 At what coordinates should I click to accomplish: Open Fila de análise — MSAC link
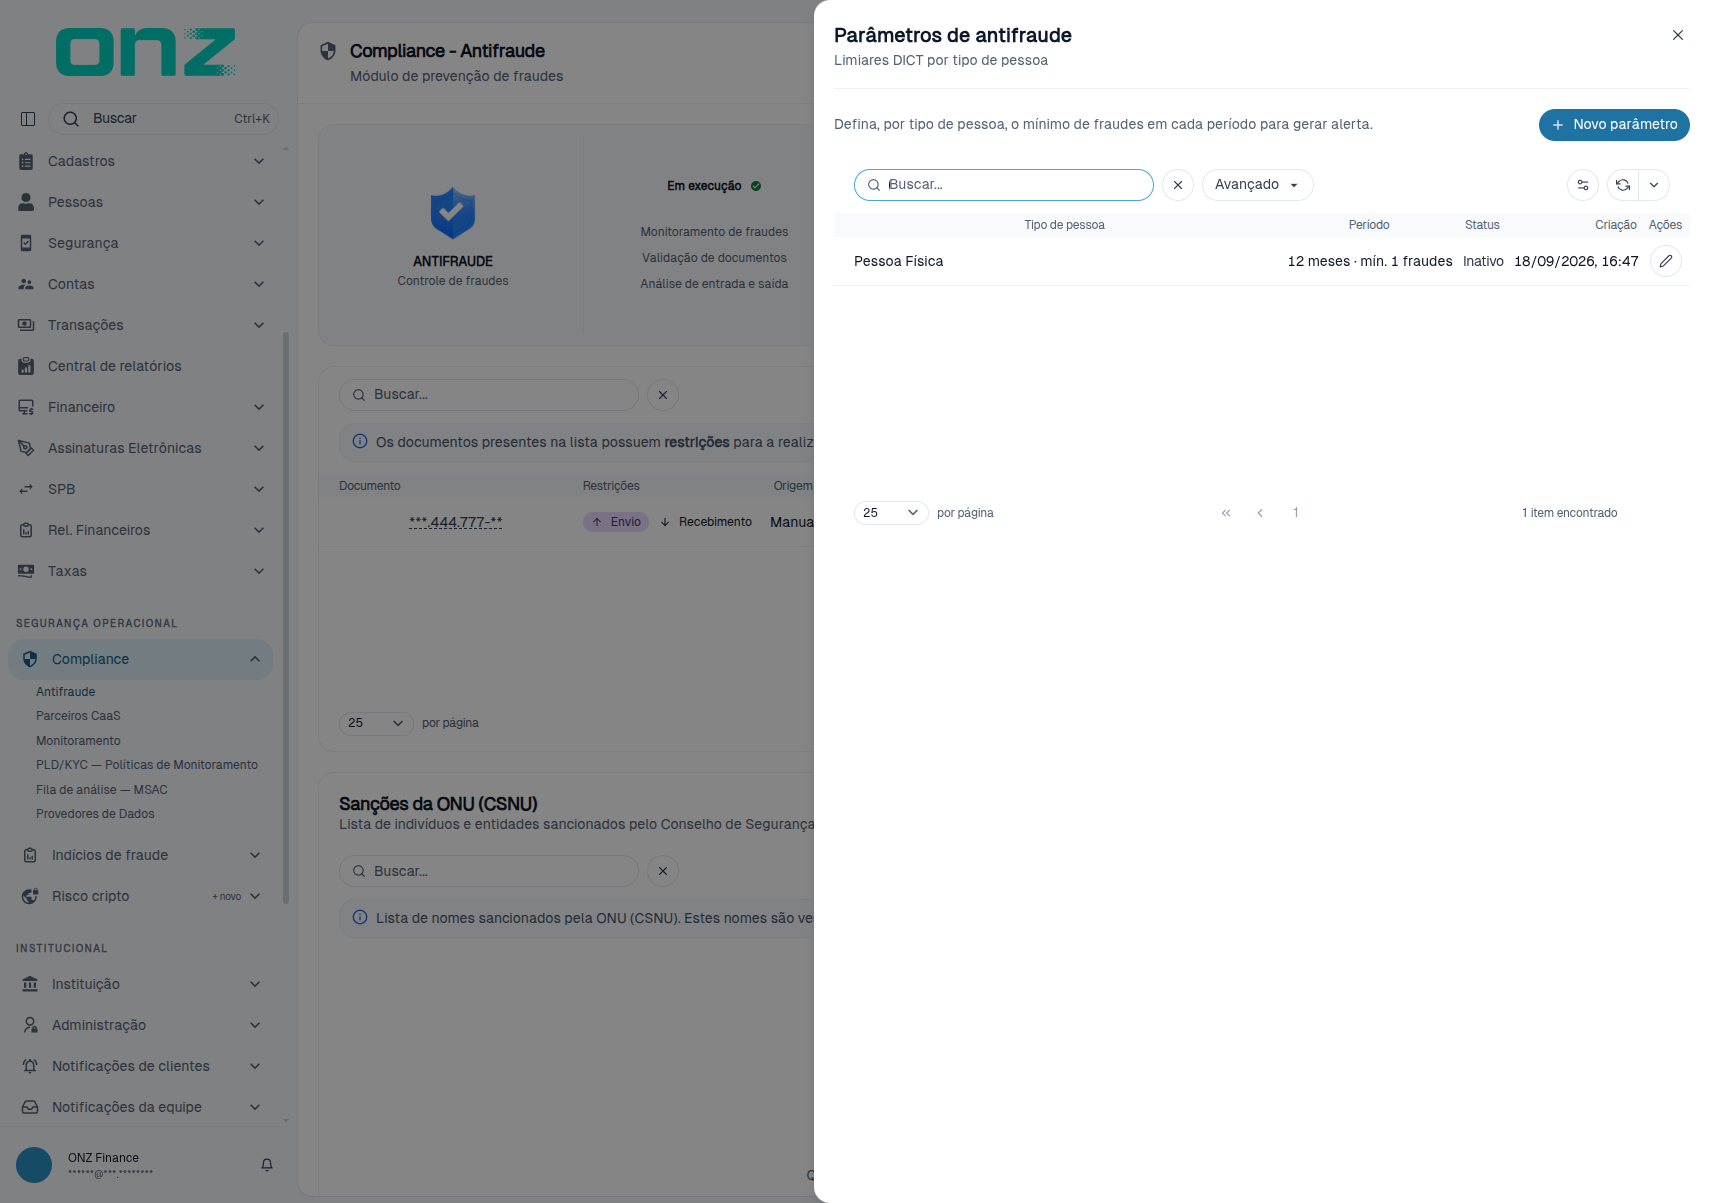click(x=102, y=790)
